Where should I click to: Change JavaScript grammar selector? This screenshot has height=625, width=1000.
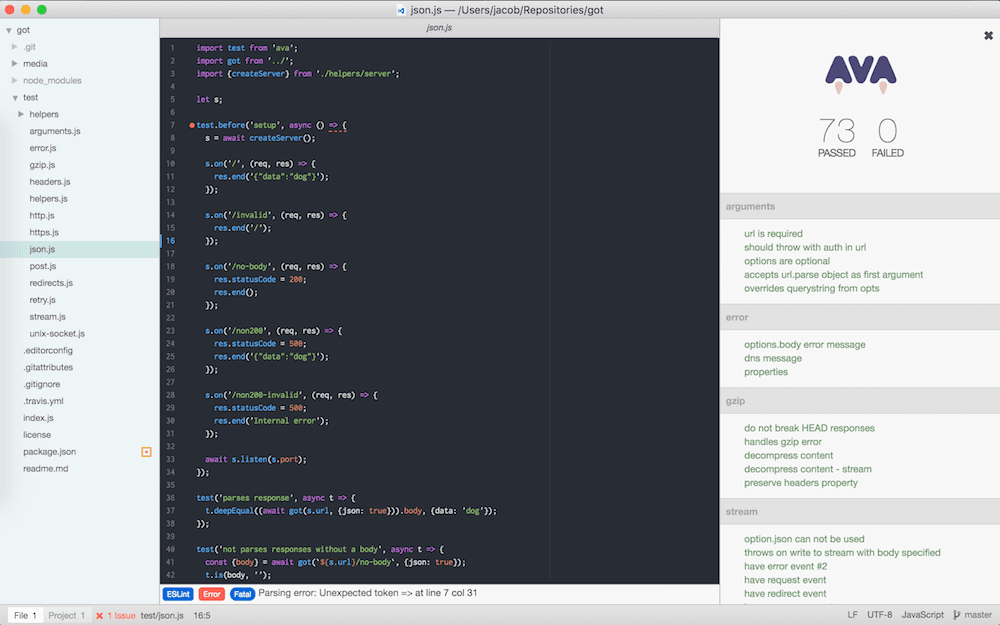(x=922, y=615)
